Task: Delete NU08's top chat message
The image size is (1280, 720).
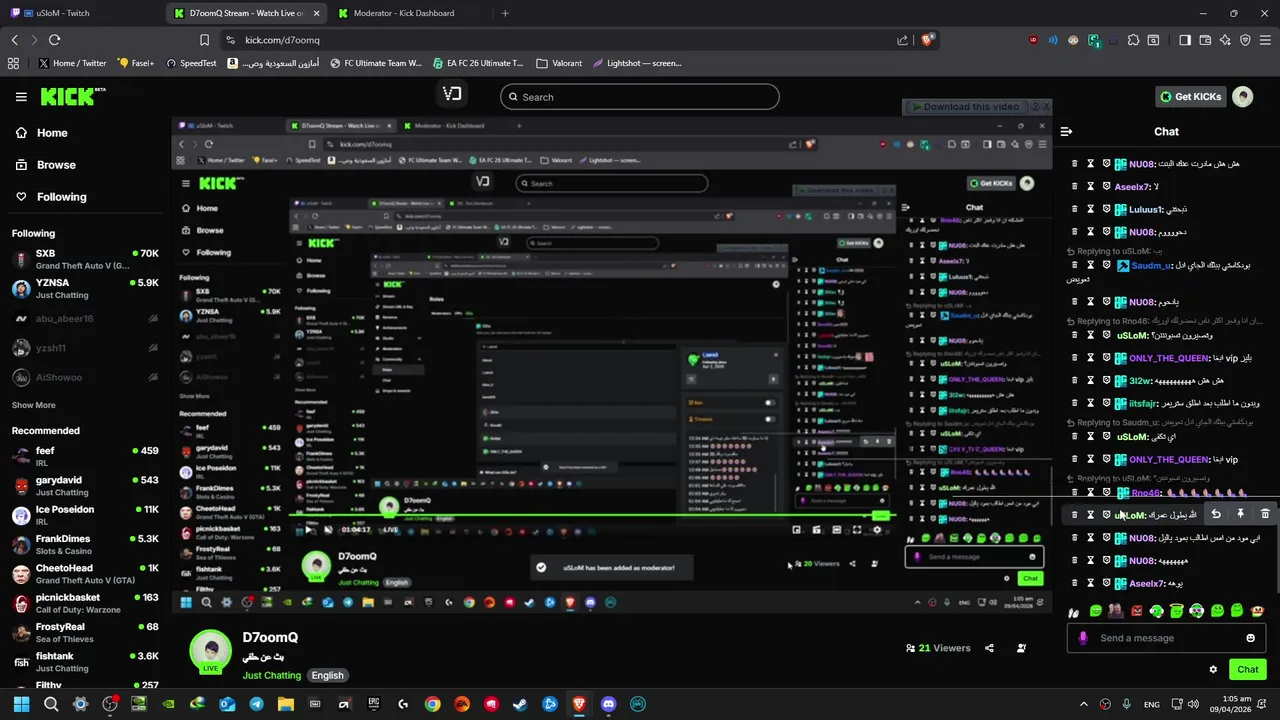Action: click(x=1075, y=164)
